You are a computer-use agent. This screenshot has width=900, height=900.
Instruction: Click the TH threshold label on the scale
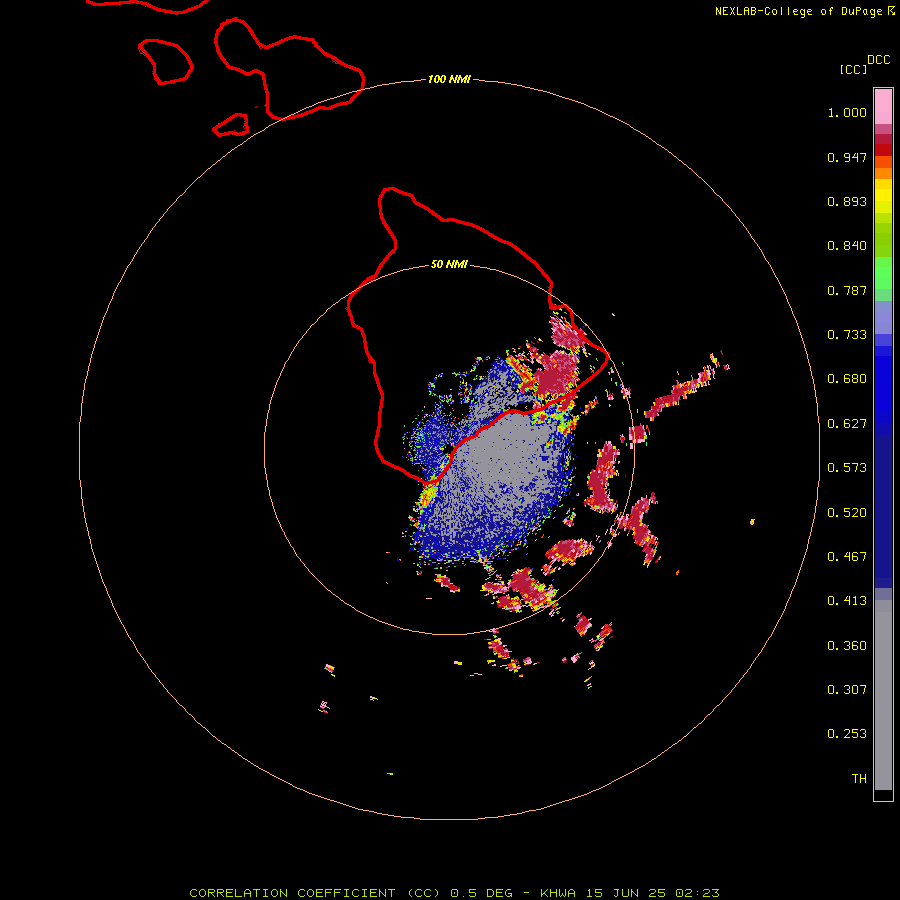[859, 779]
